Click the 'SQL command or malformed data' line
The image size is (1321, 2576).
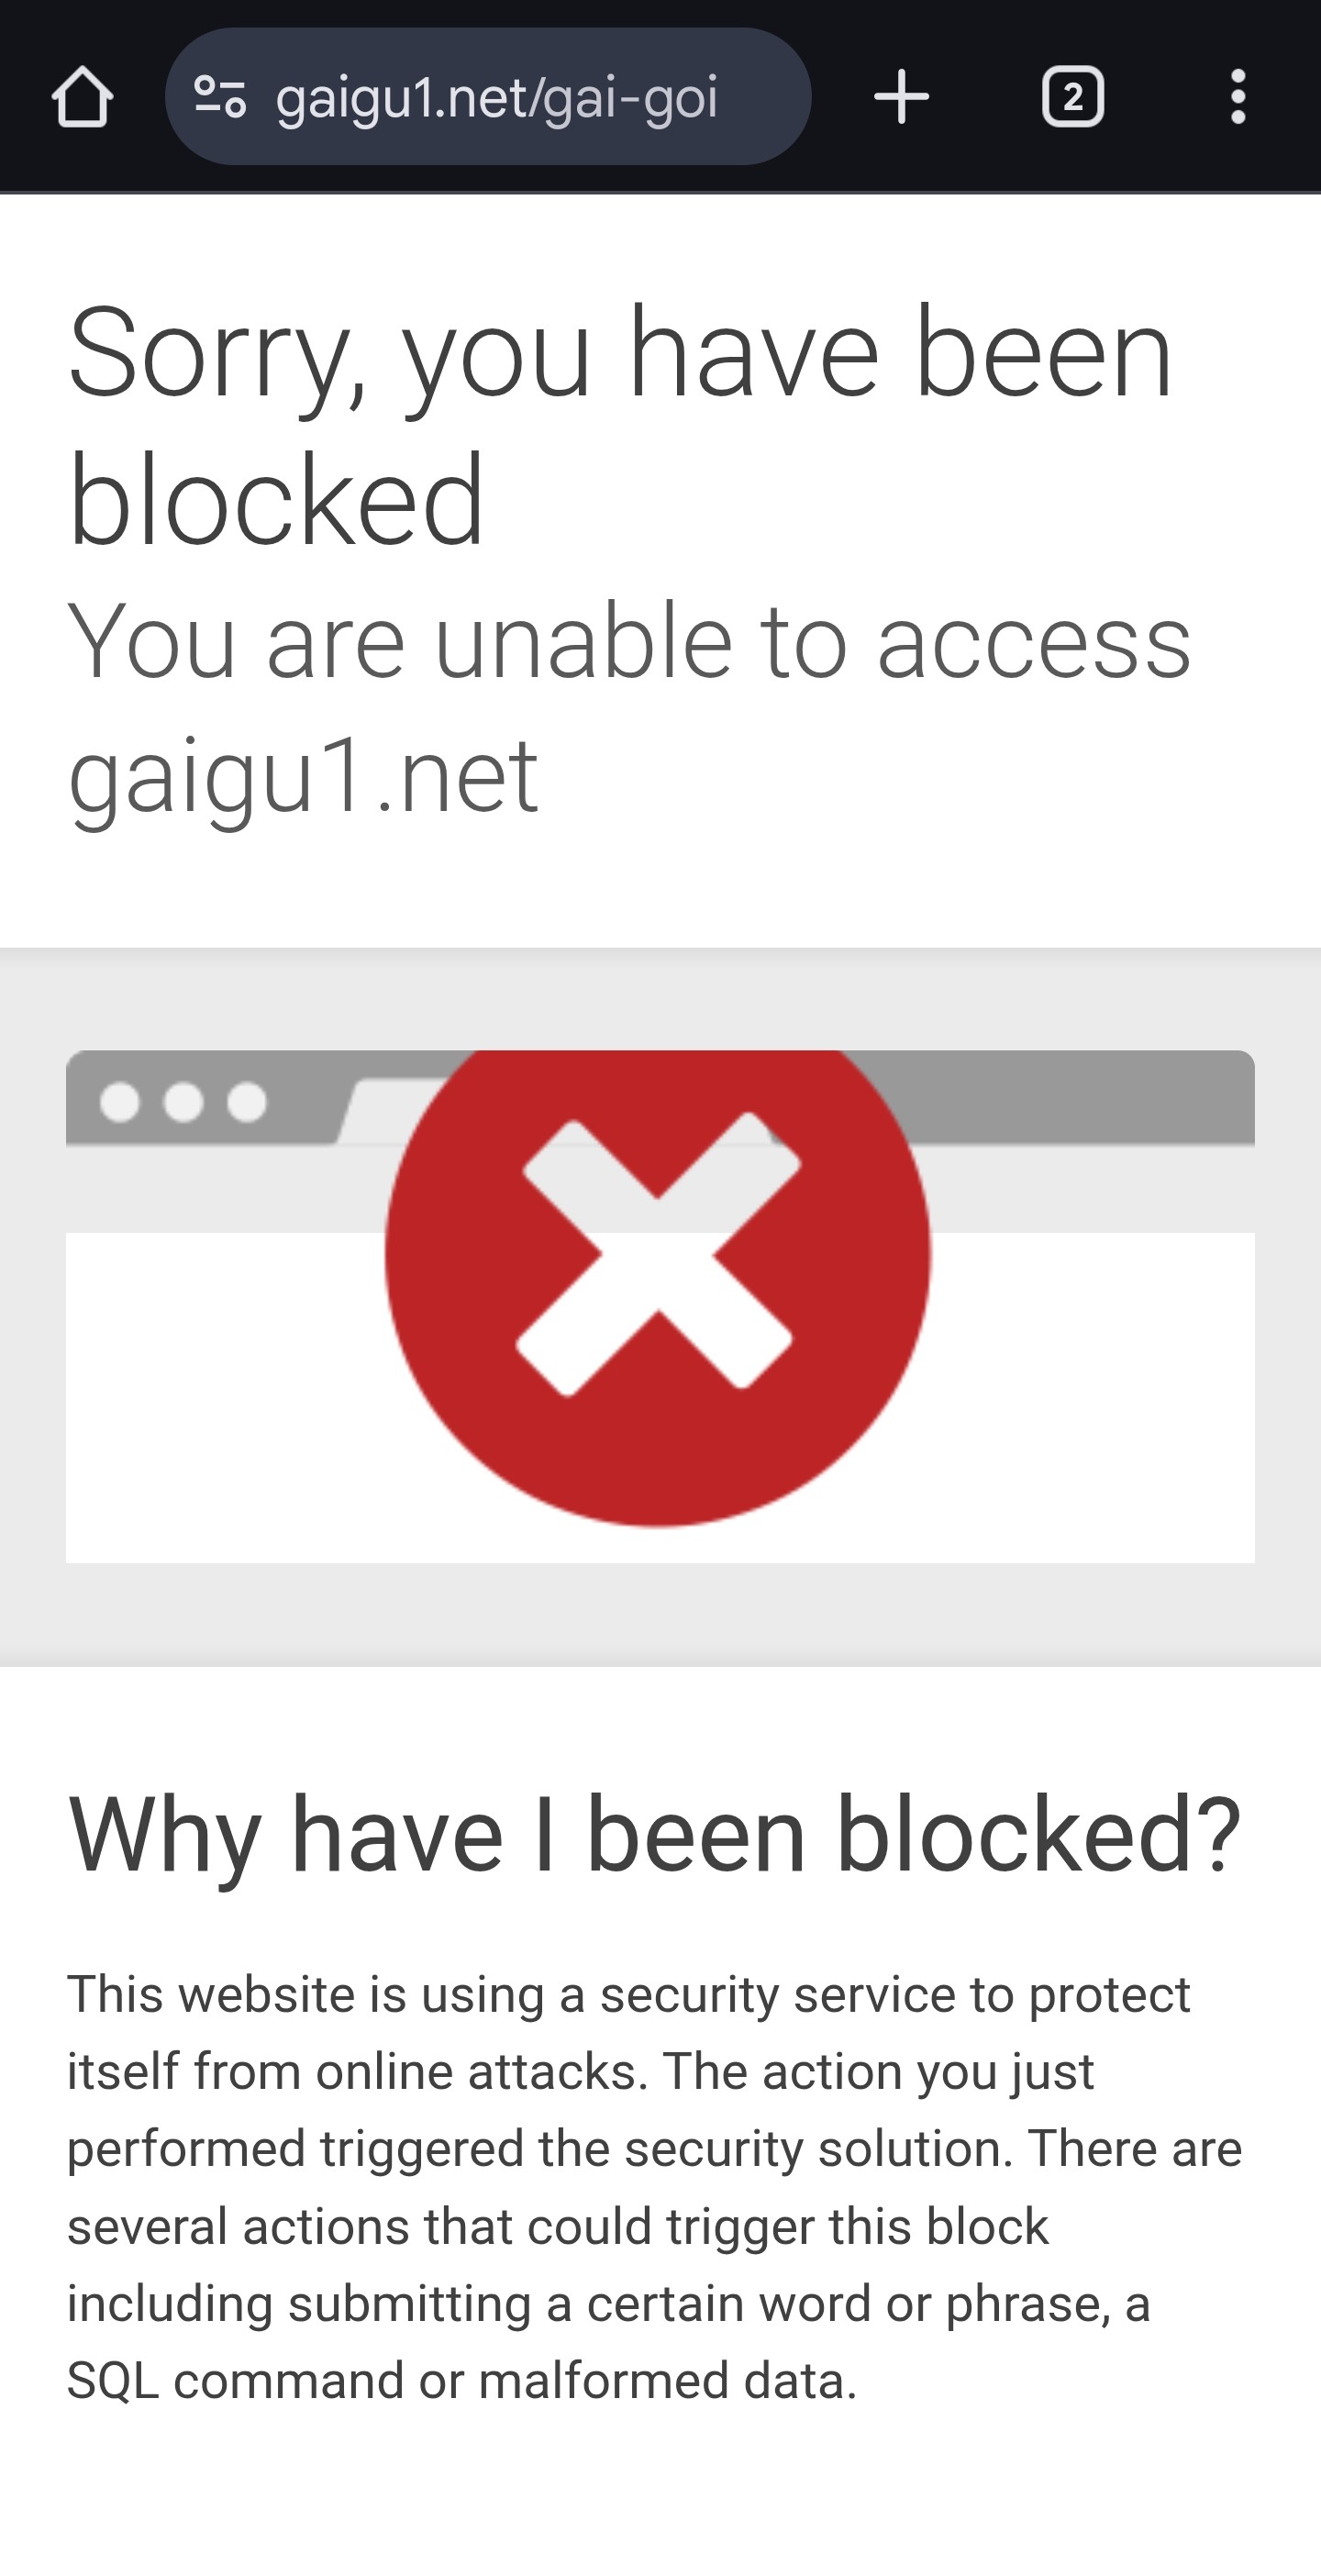(x=462, y=2381)
